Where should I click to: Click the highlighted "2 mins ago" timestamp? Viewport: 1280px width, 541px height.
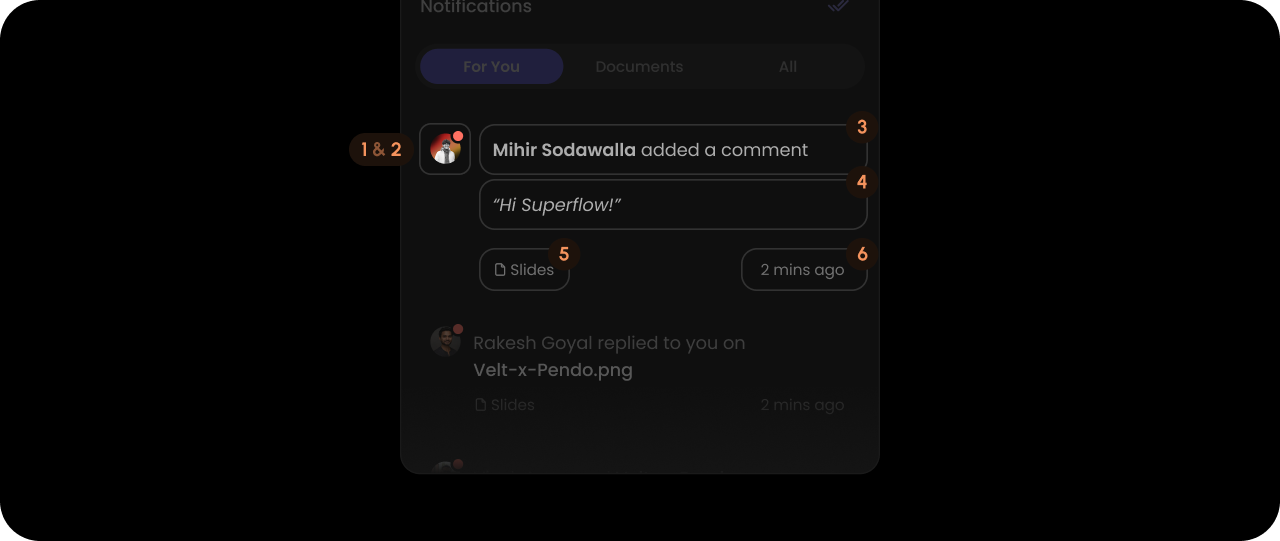click(802, 270)
